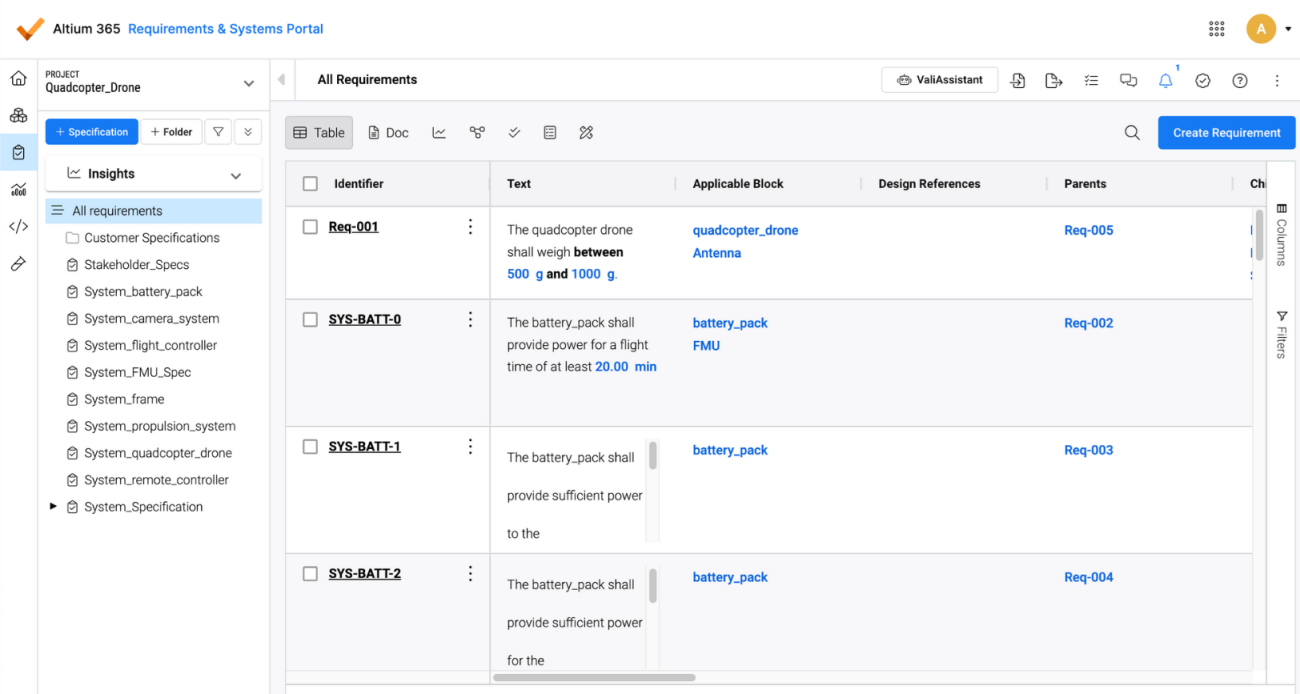Open the system blocks icon in sidebar
The image size is (1300, 694).
click(18, 115)
